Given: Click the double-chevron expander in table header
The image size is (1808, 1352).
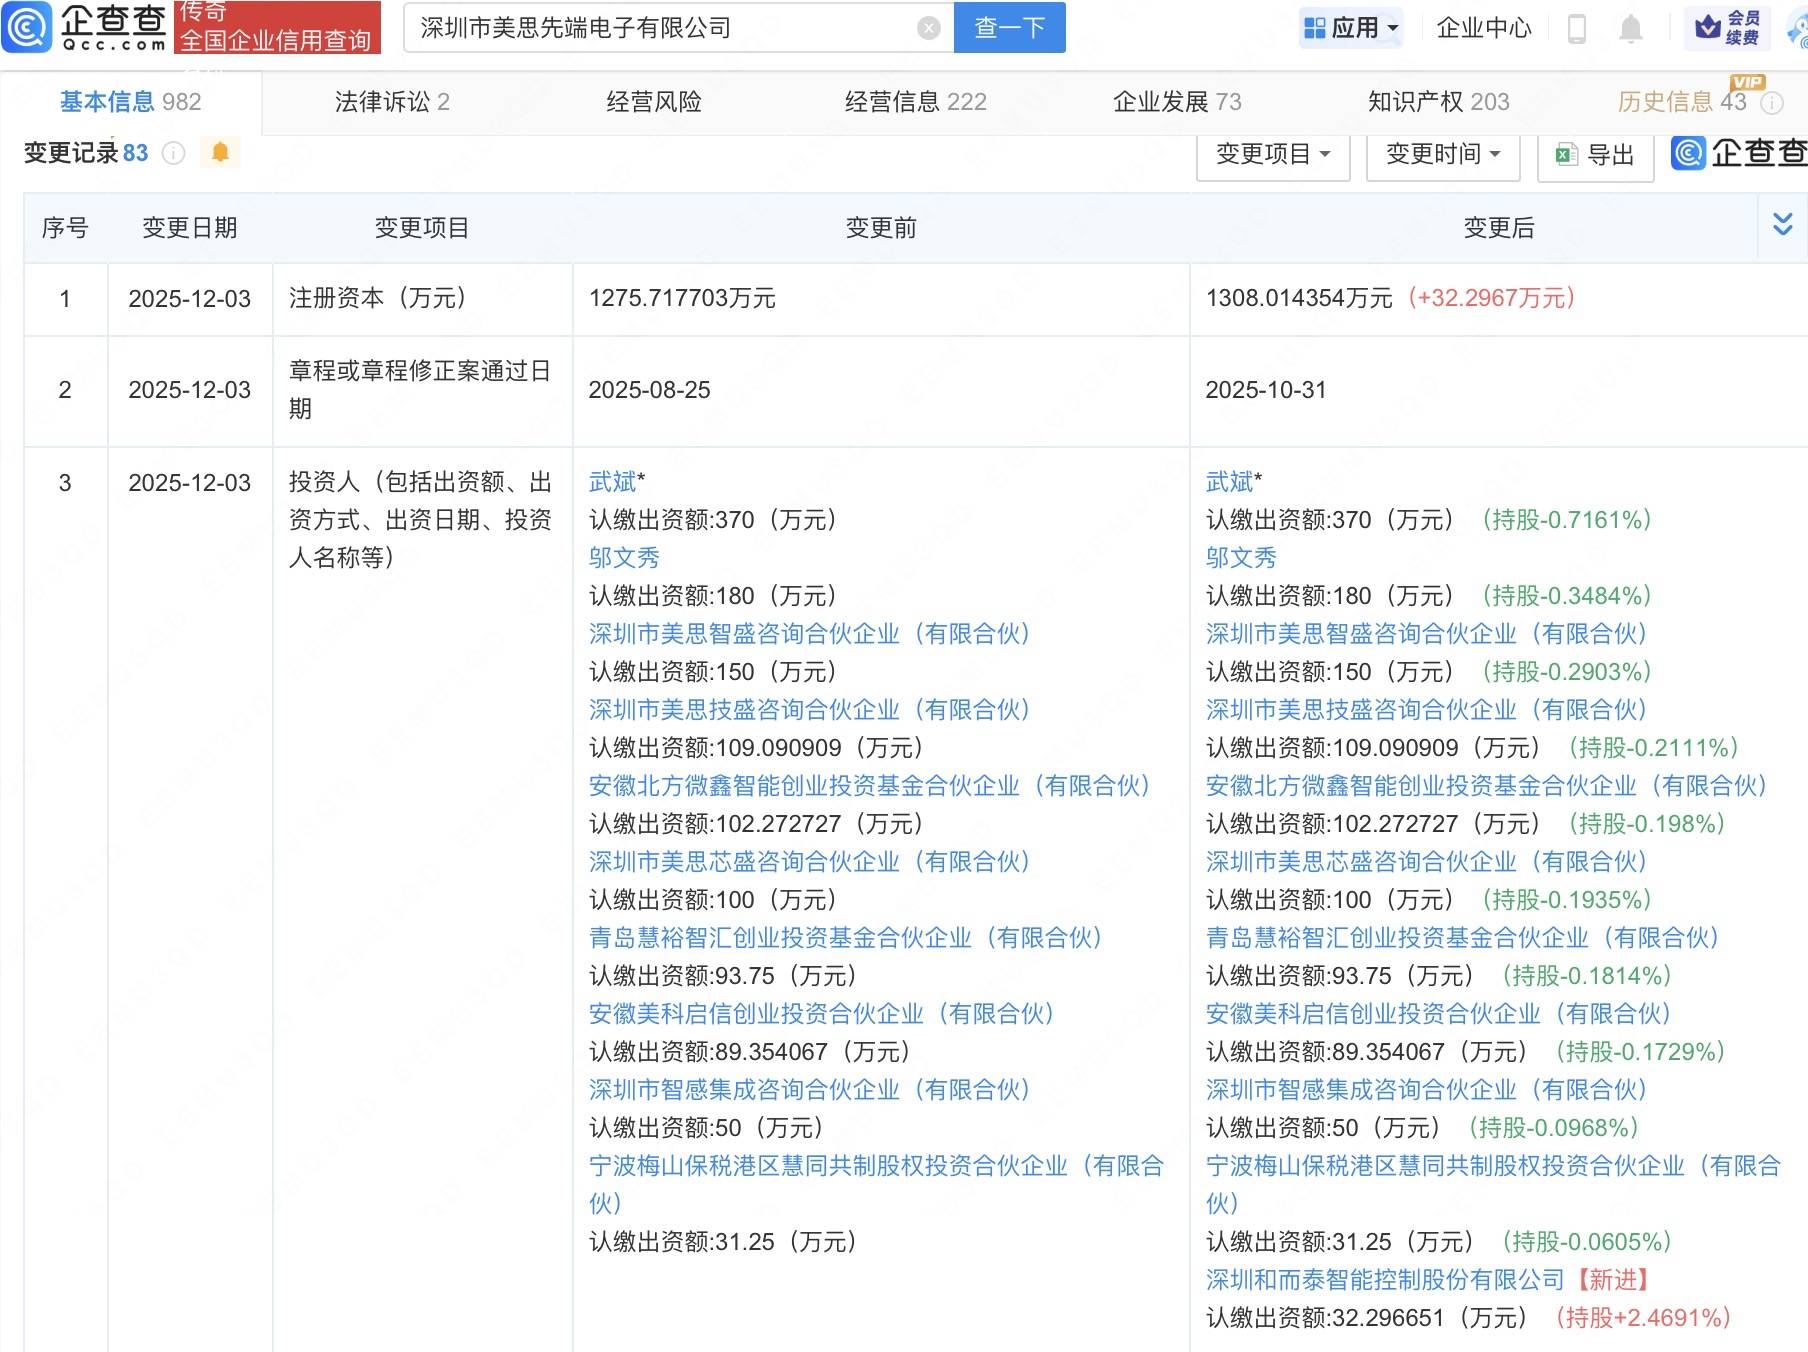Looking at the screenshot, I should [1782, 224].
